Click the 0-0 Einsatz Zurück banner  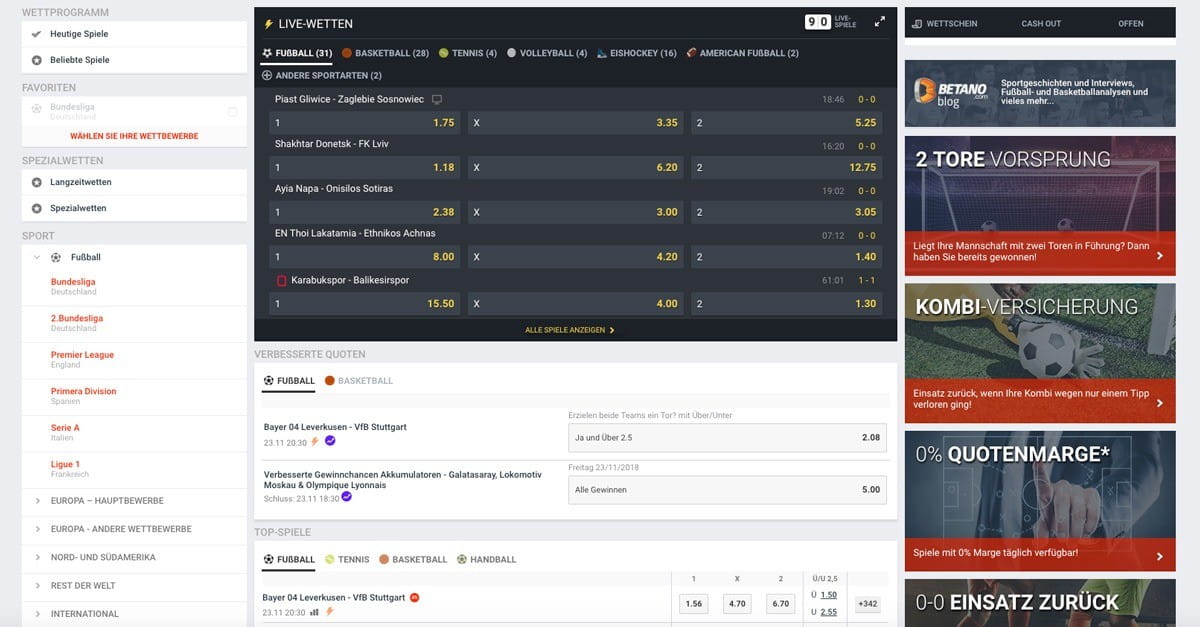[1040, 603]
